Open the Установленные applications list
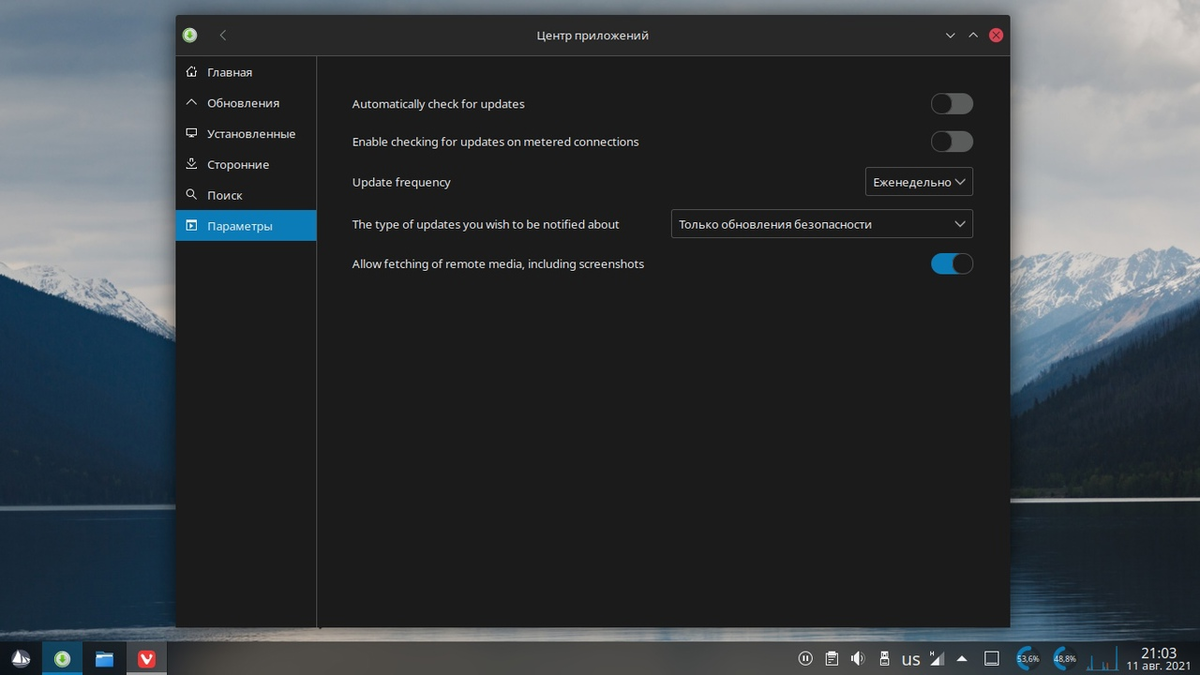Screen dimensions: 1200x675 tap(250, 133)
